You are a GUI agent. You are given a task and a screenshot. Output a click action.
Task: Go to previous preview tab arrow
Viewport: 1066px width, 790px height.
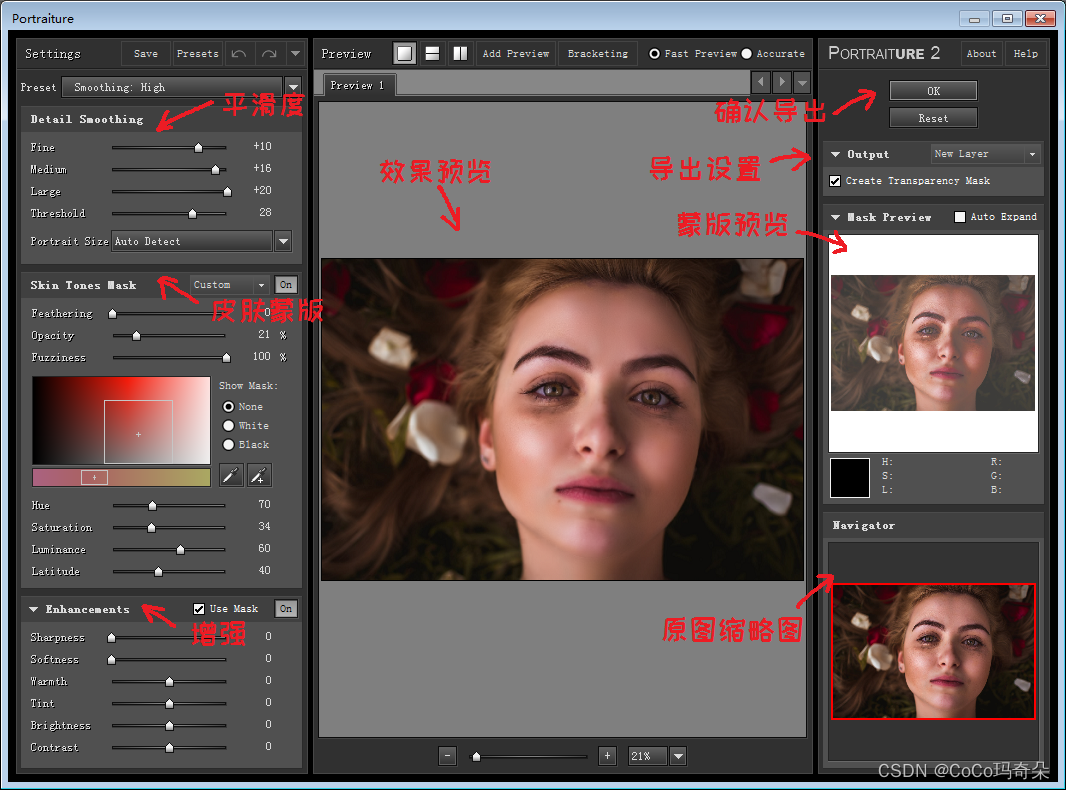(x=761, y=82)
